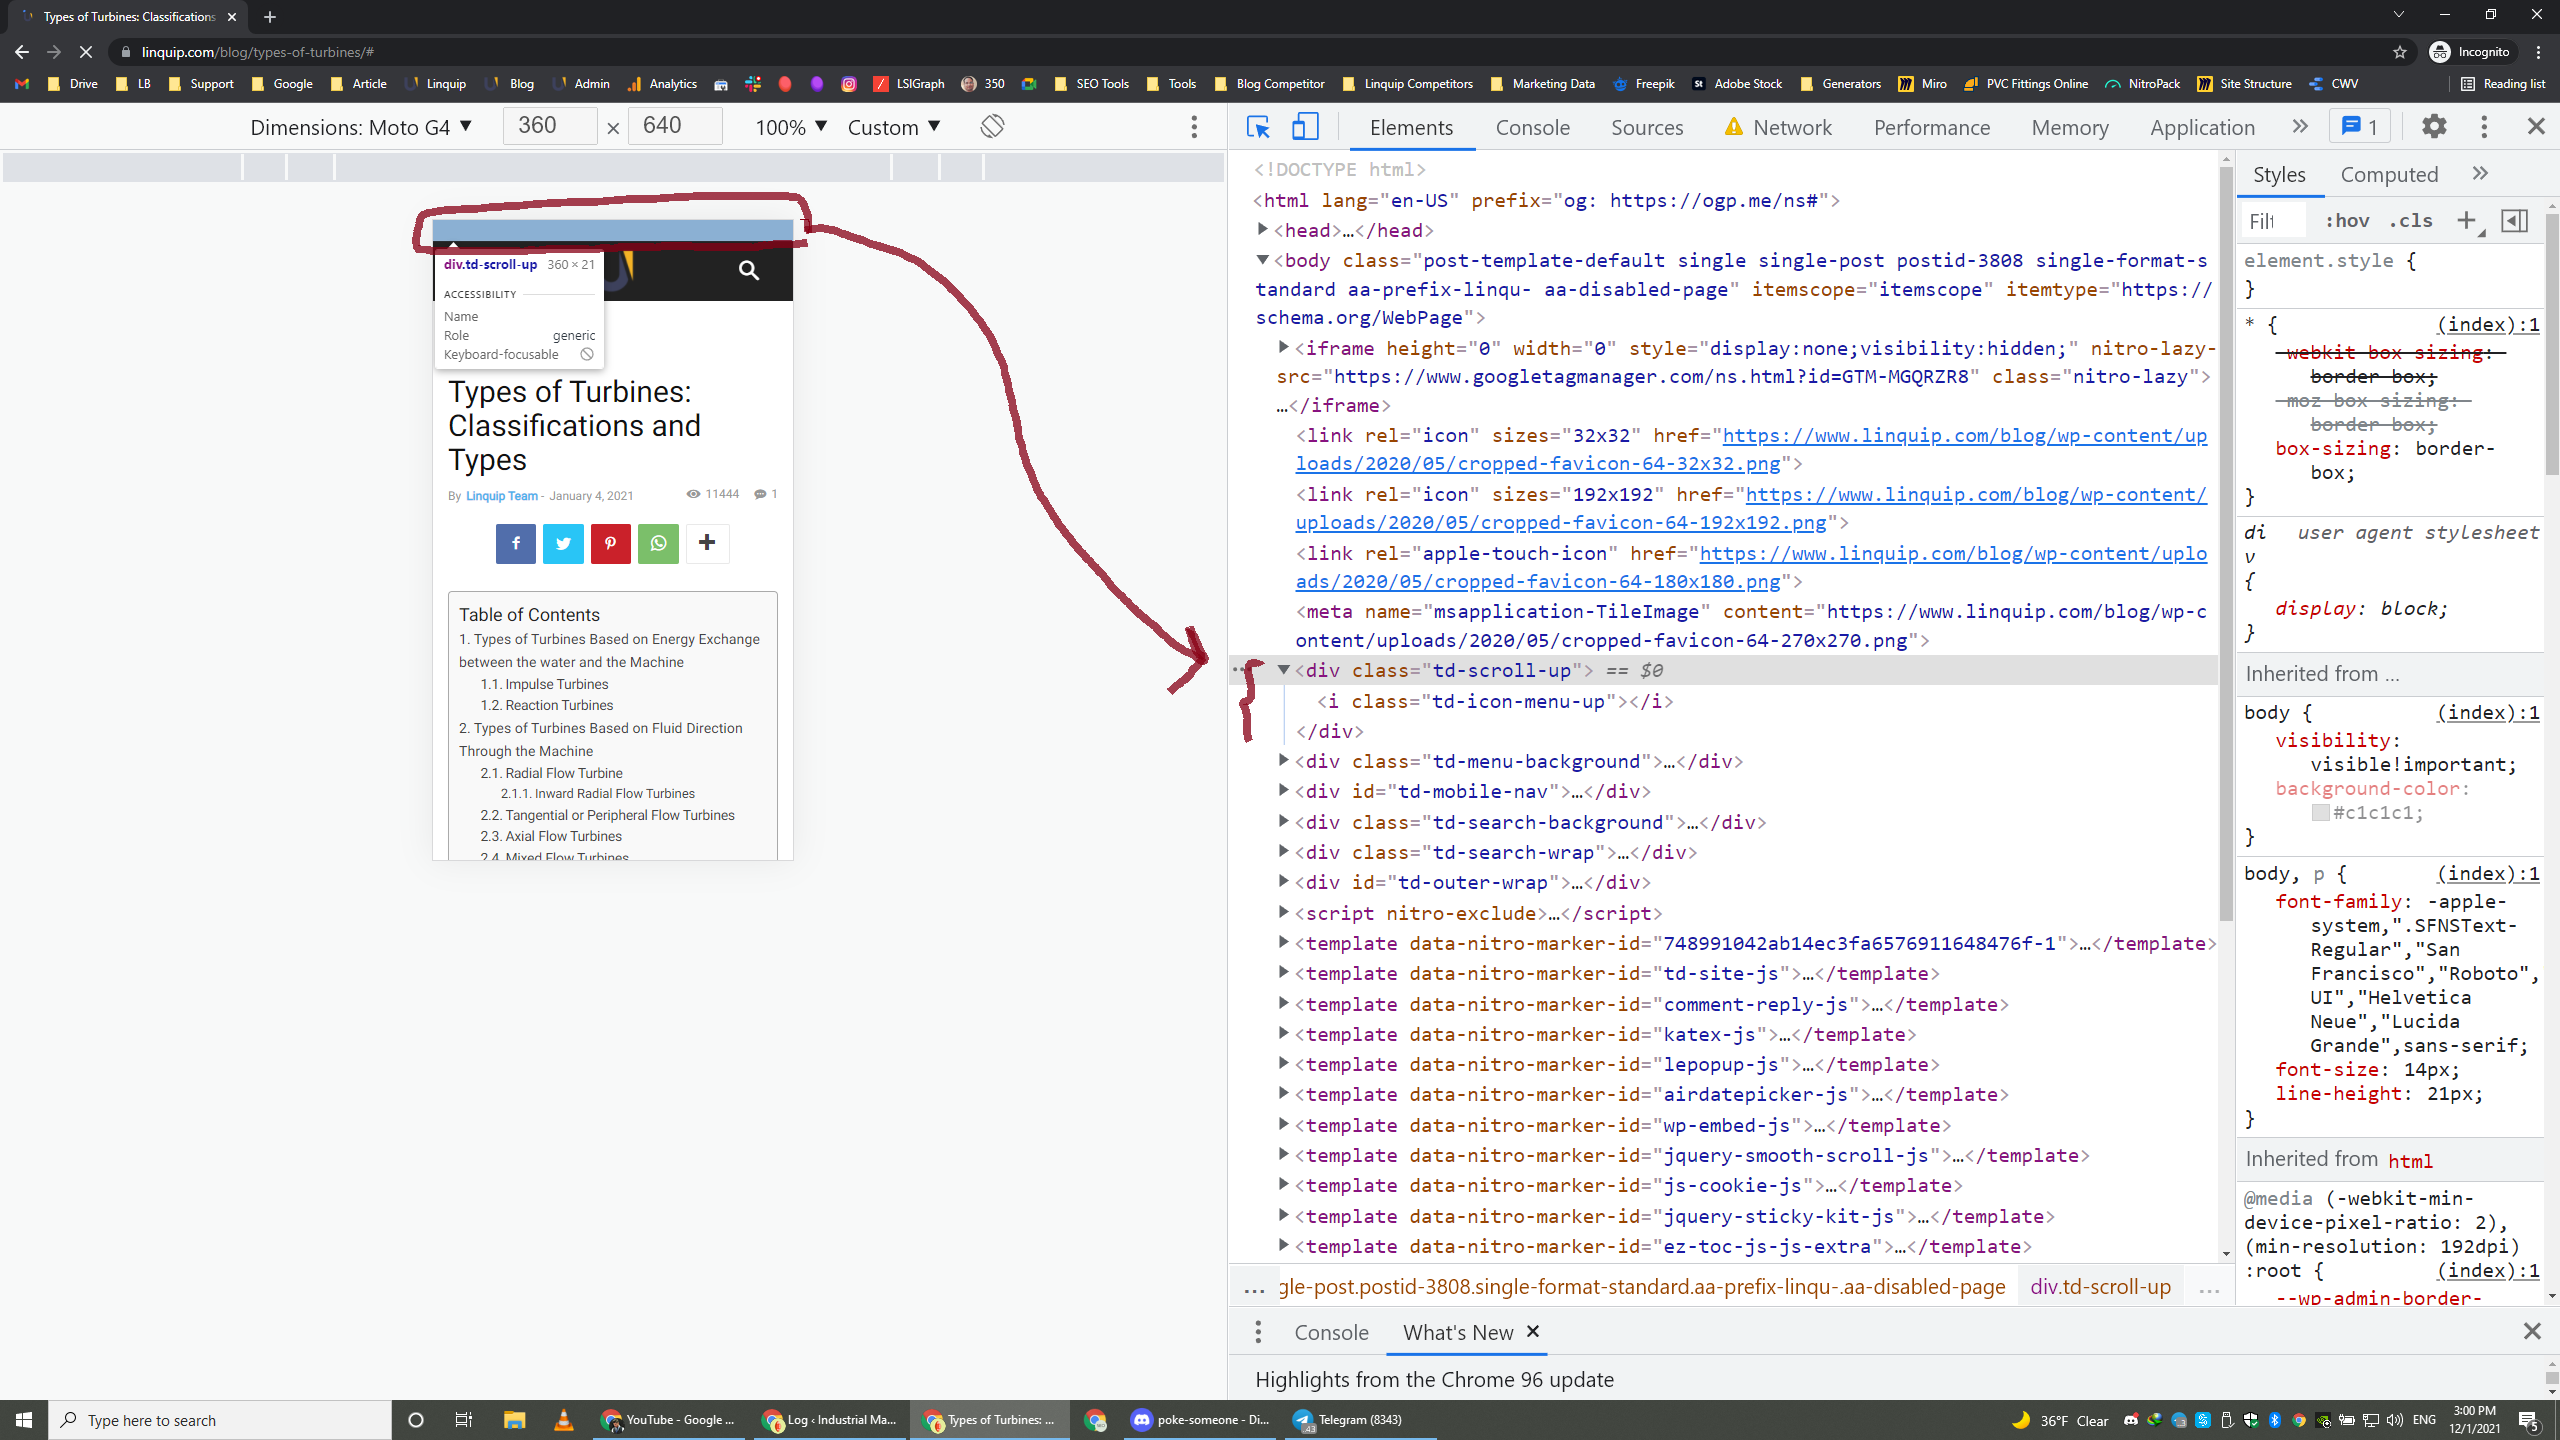Expand the td-menu-background div
Image resolution: width=2560 pixels, height=1440 pixels.
coord(1284,761)
